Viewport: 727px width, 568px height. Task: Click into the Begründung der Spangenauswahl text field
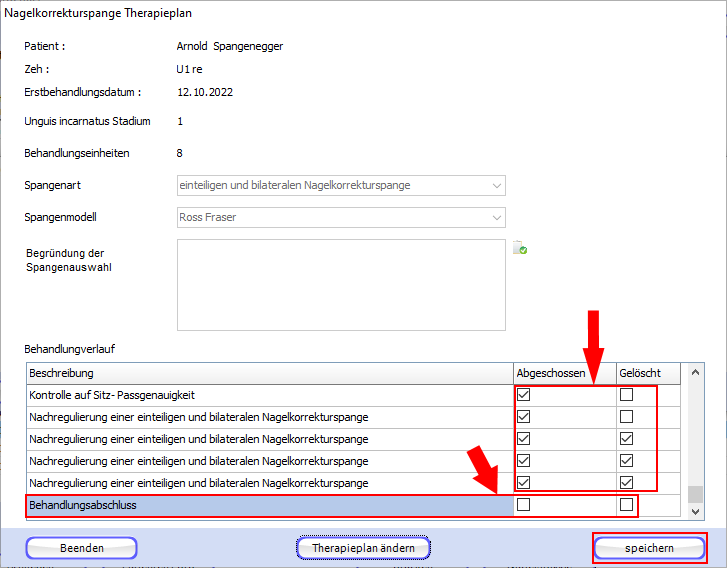point(341,285)
